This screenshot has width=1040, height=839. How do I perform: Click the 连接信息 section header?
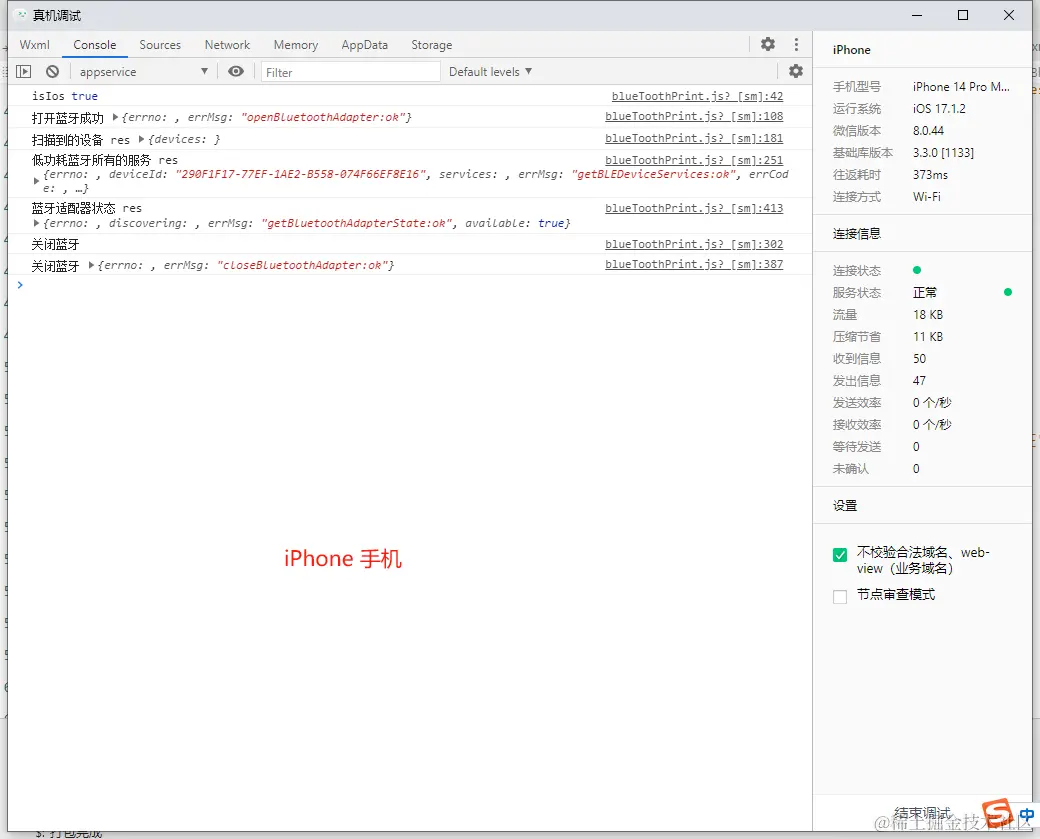tap(857, 233)
